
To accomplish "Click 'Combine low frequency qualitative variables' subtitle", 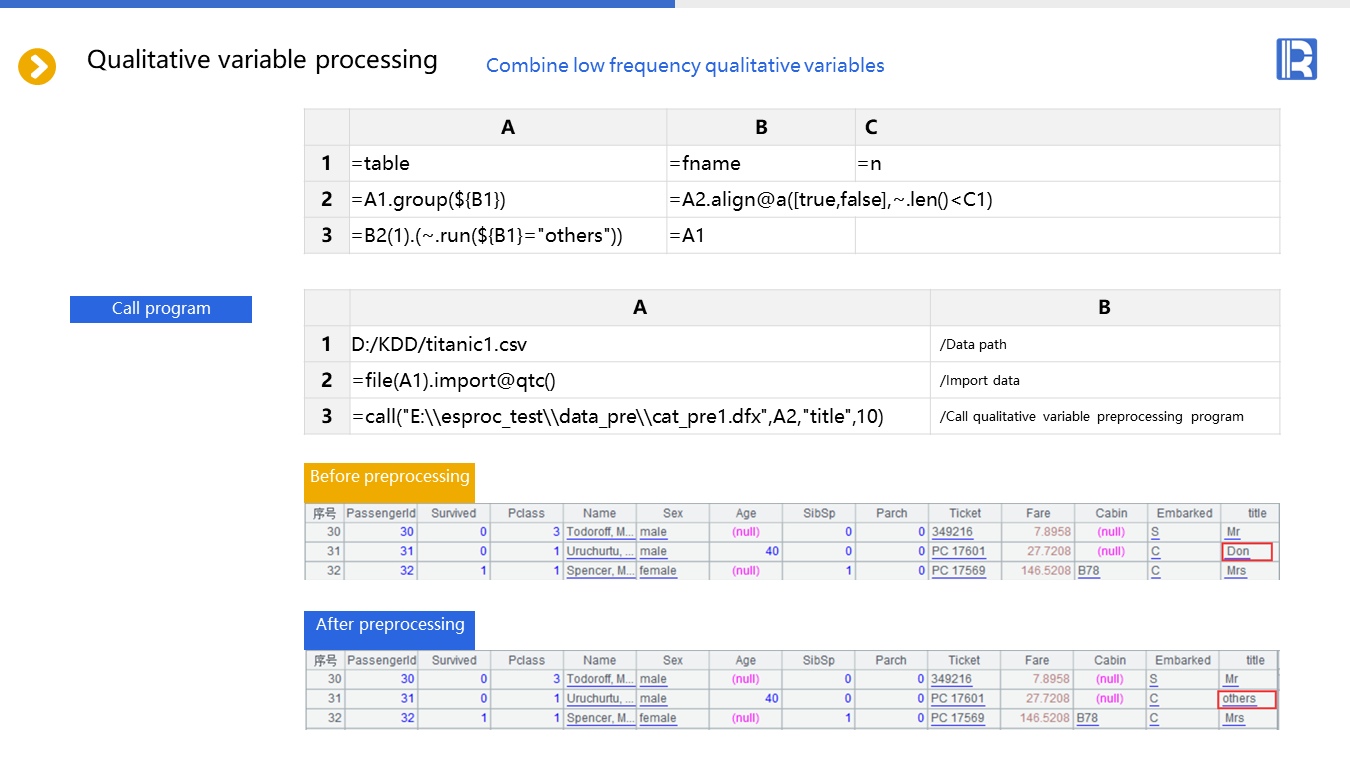I will pos(685,66).
